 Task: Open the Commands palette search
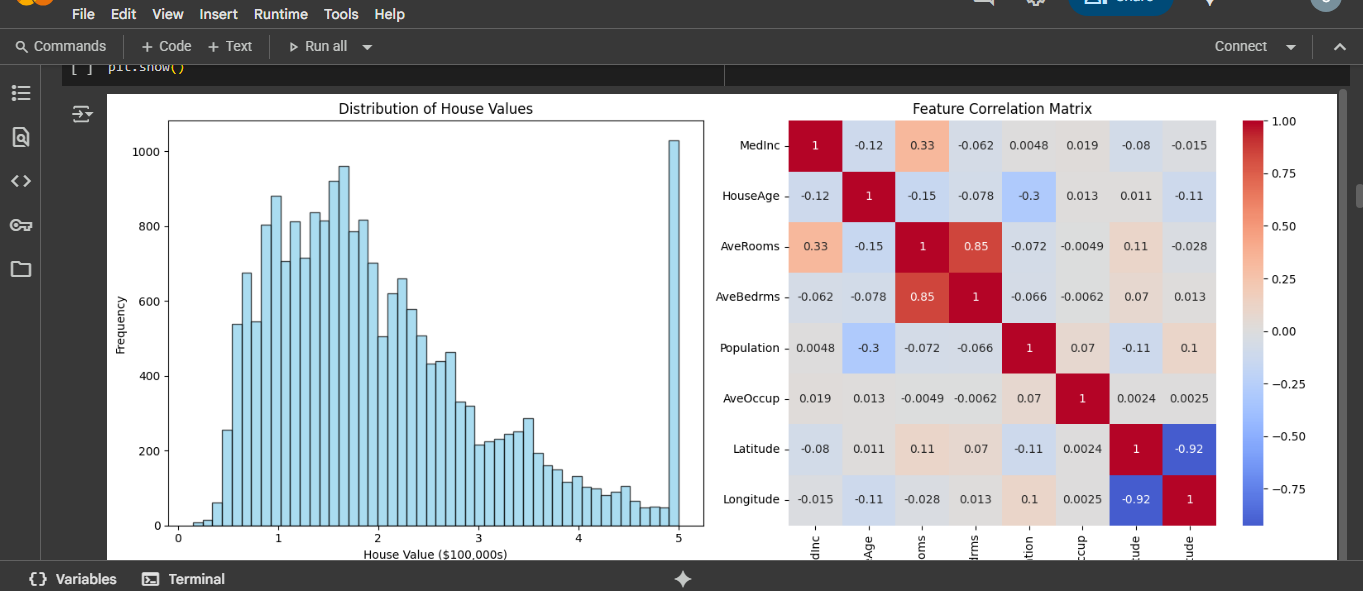61,46
